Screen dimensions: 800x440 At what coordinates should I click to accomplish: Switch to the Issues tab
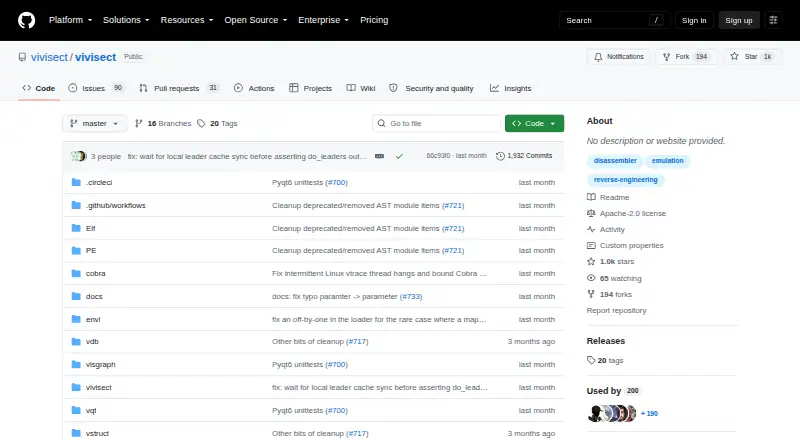(x=96, y=88)
